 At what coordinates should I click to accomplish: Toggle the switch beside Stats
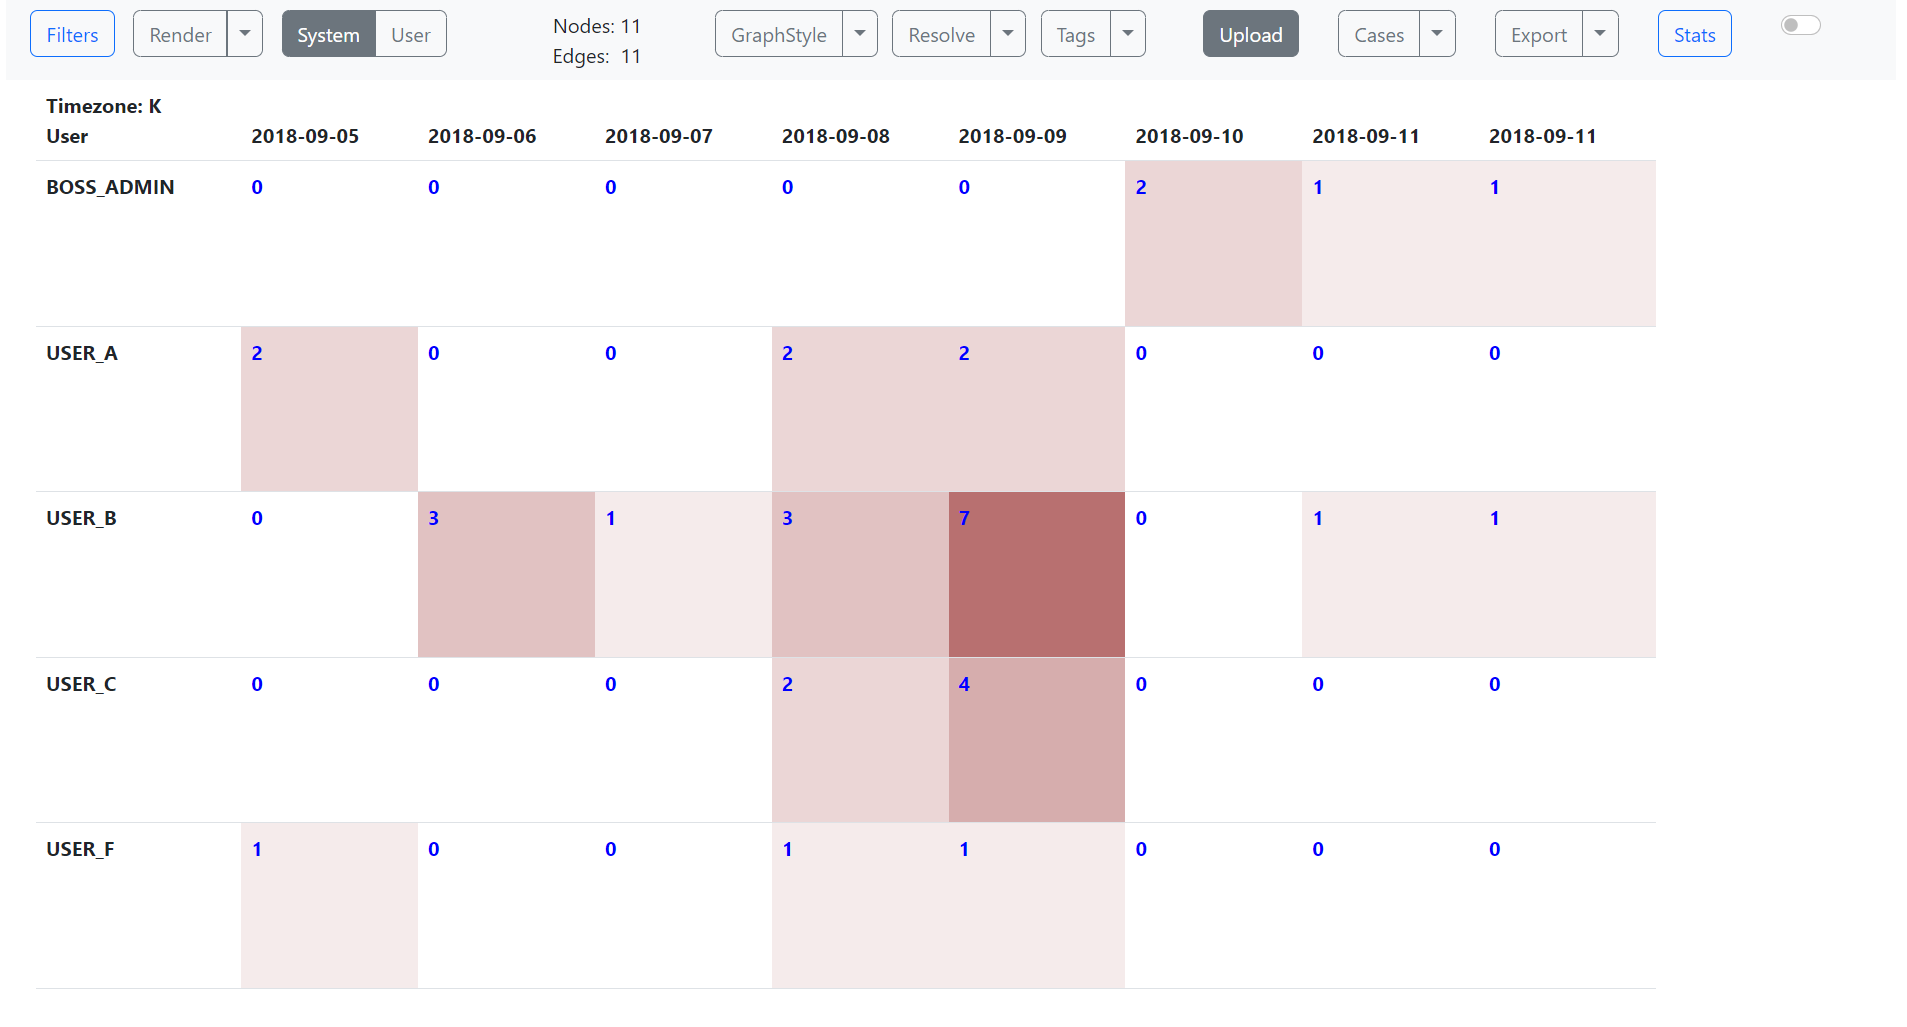tap(1800, 25)
